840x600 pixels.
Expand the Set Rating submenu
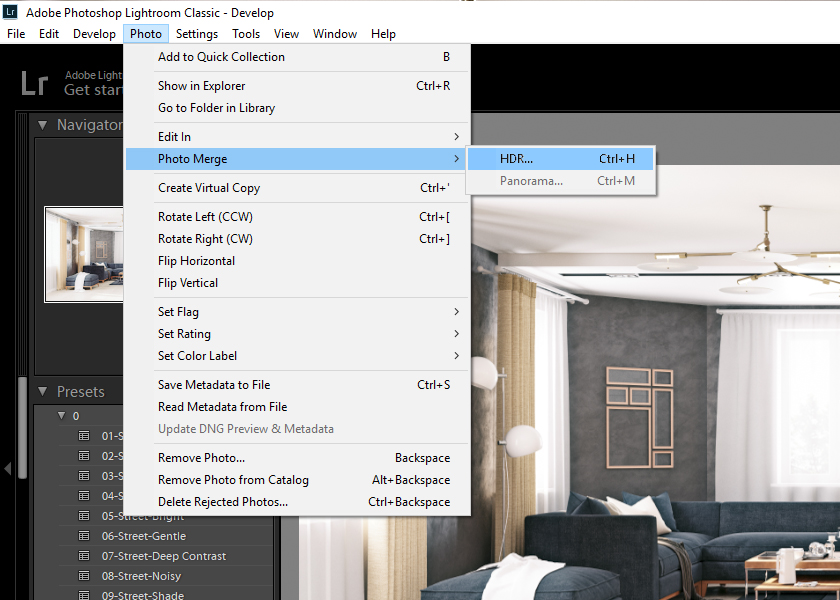tap(297, 334)
